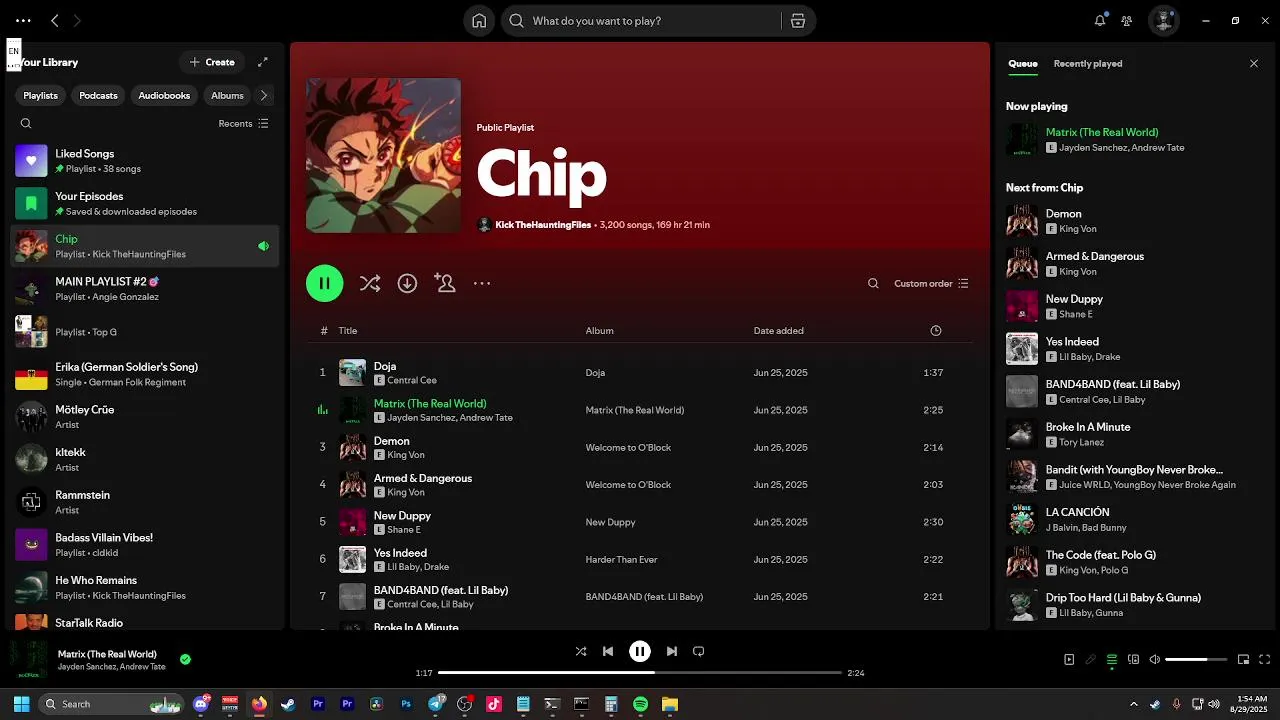
Task: Toggle the Queue button in player bar
Action: coord(1111,659)
